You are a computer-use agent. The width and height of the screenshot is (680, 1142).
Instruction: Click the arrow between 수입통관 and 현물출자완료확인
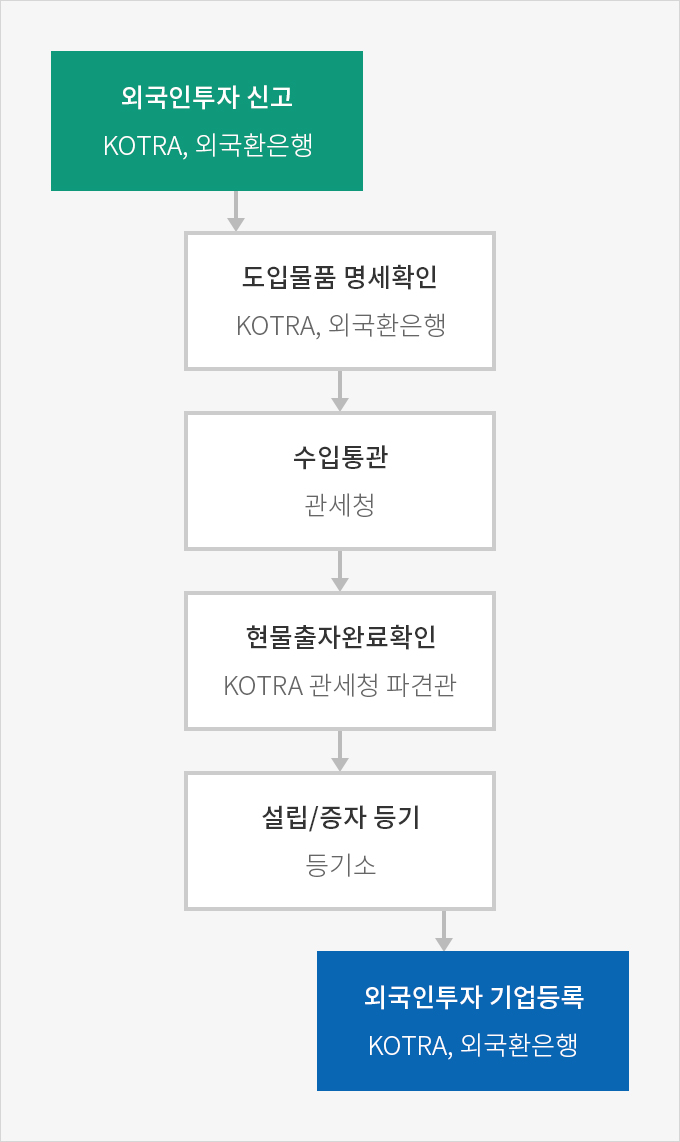(340, 571)
